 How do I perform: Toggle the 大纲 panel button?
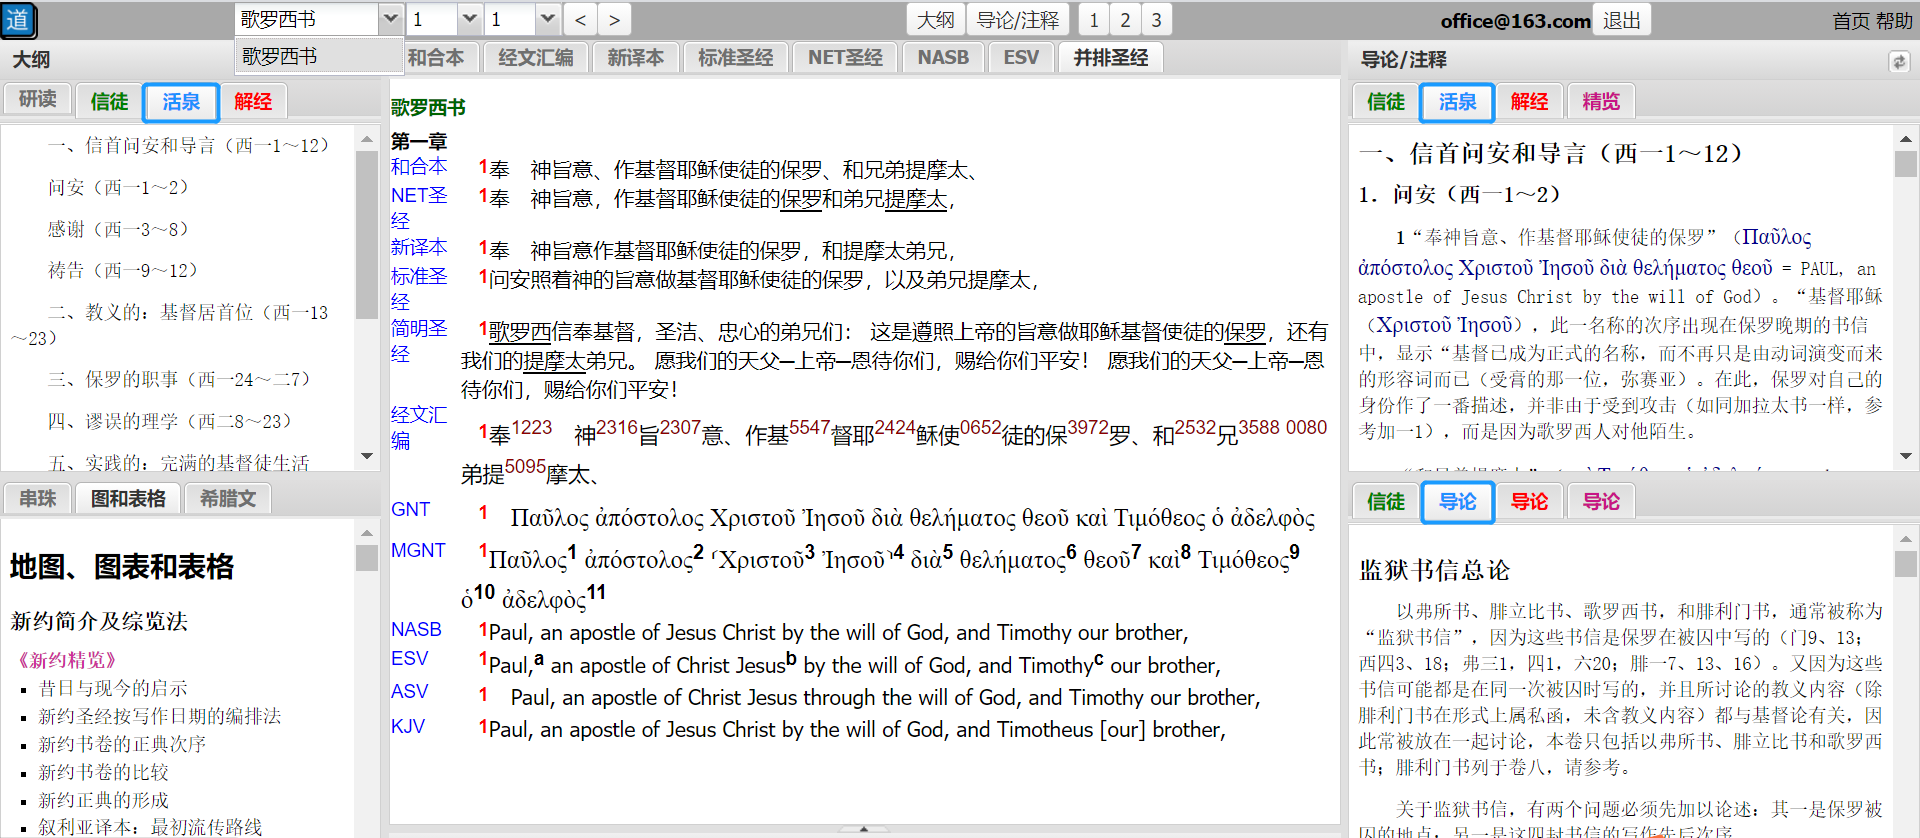pyautogui.click(x=936, y=20)
